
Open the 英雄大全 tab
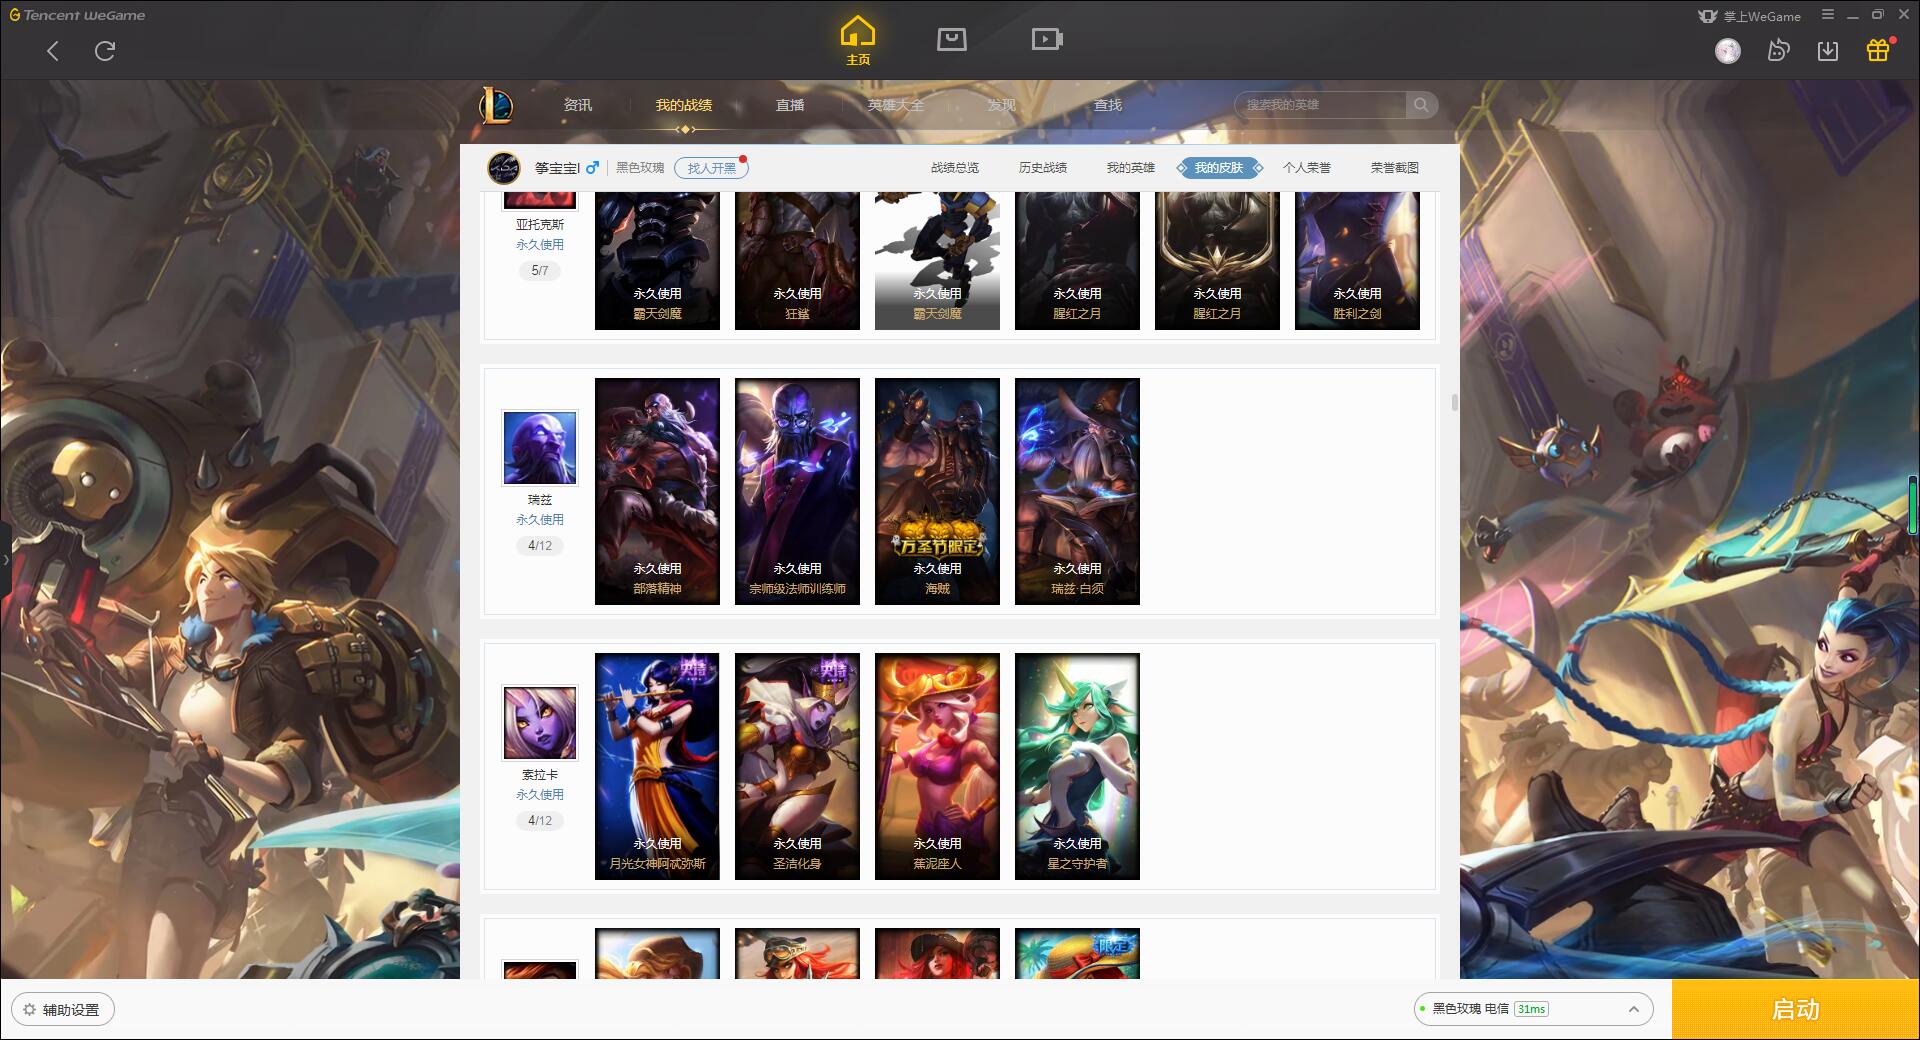point(896,105)
